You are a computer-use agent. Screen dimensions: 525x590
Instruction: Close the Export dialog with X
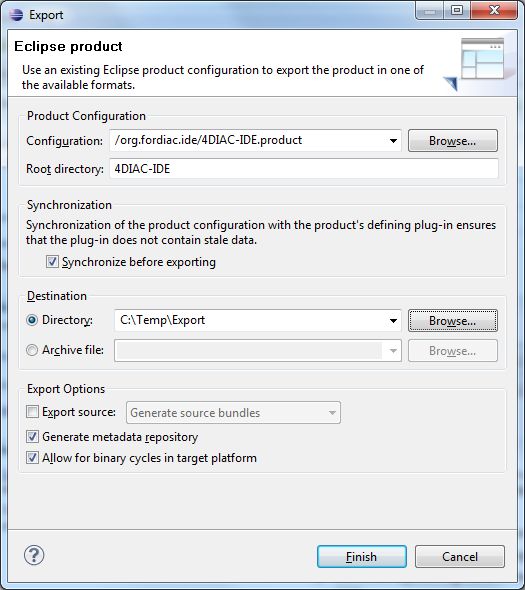[493, 11]
